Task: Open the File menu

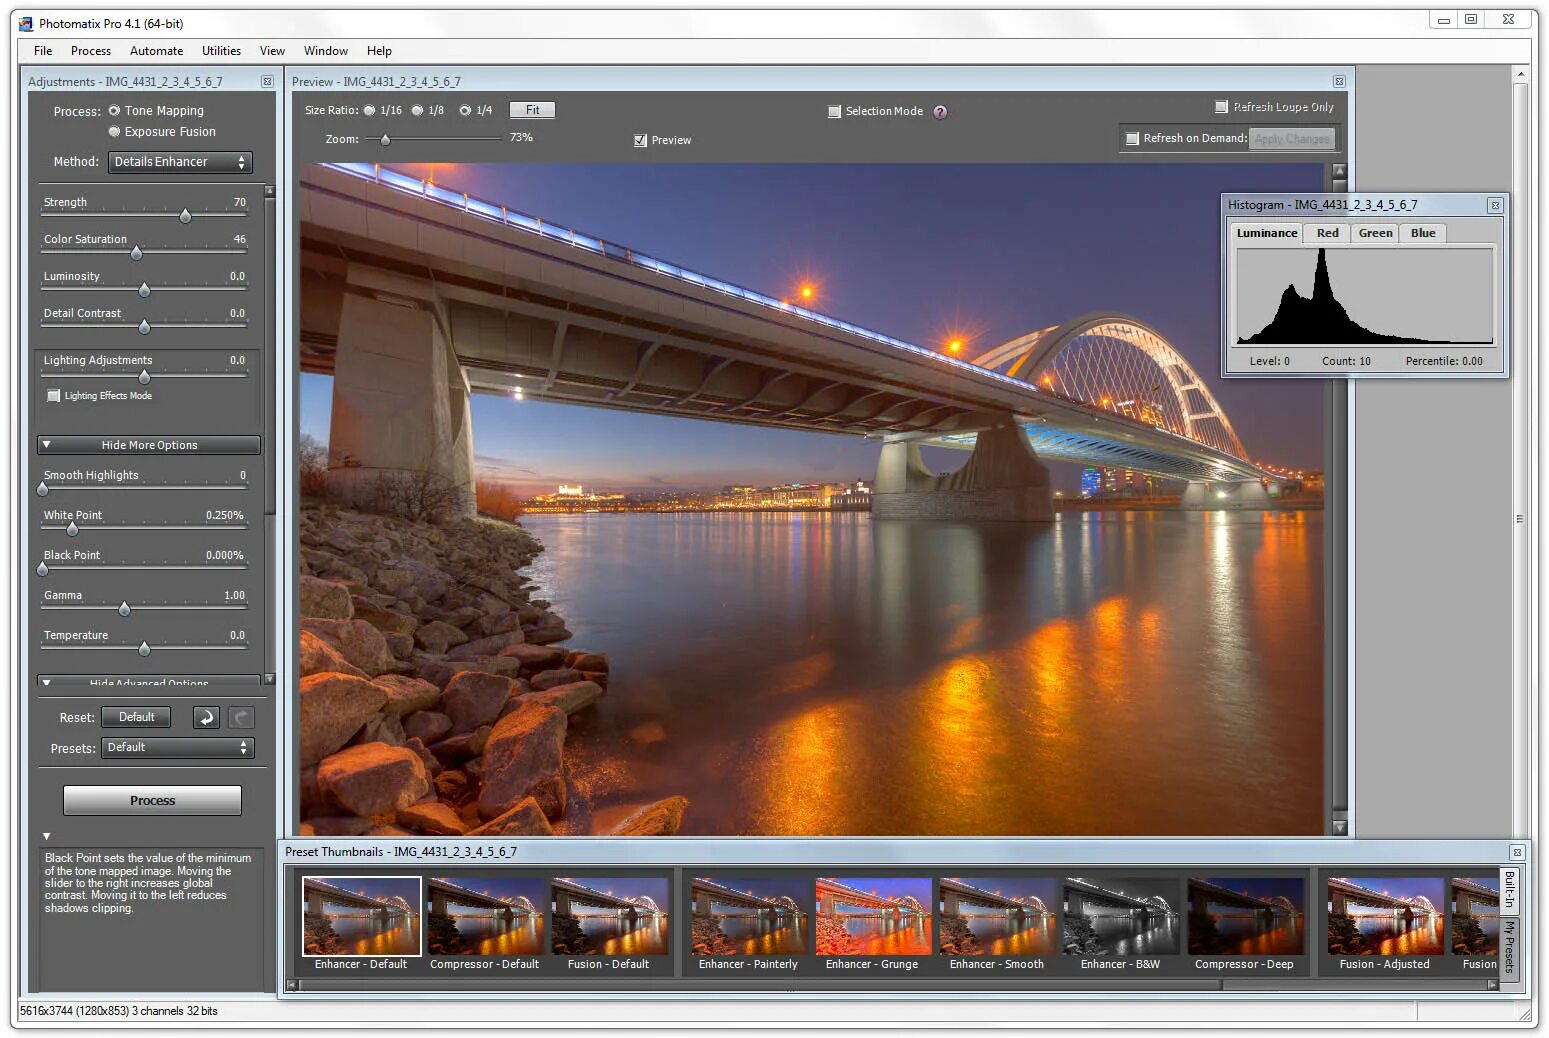Action: coord(43,51)
